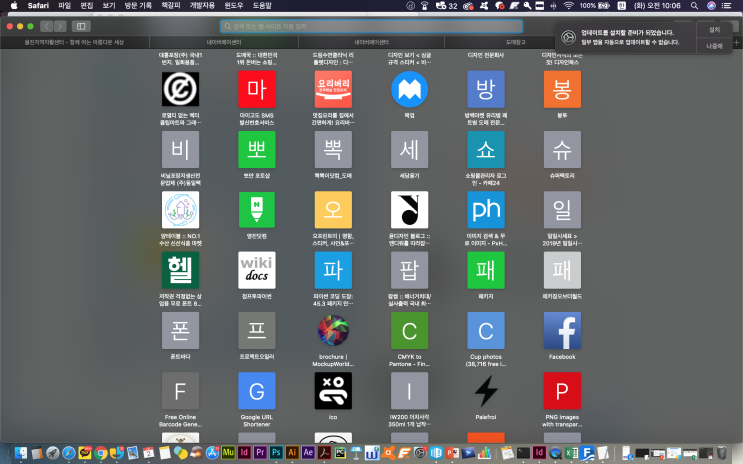Click 나중에 in the update notification
The image size is (743, 464).
pyautogui.click(x=714, y=46)
